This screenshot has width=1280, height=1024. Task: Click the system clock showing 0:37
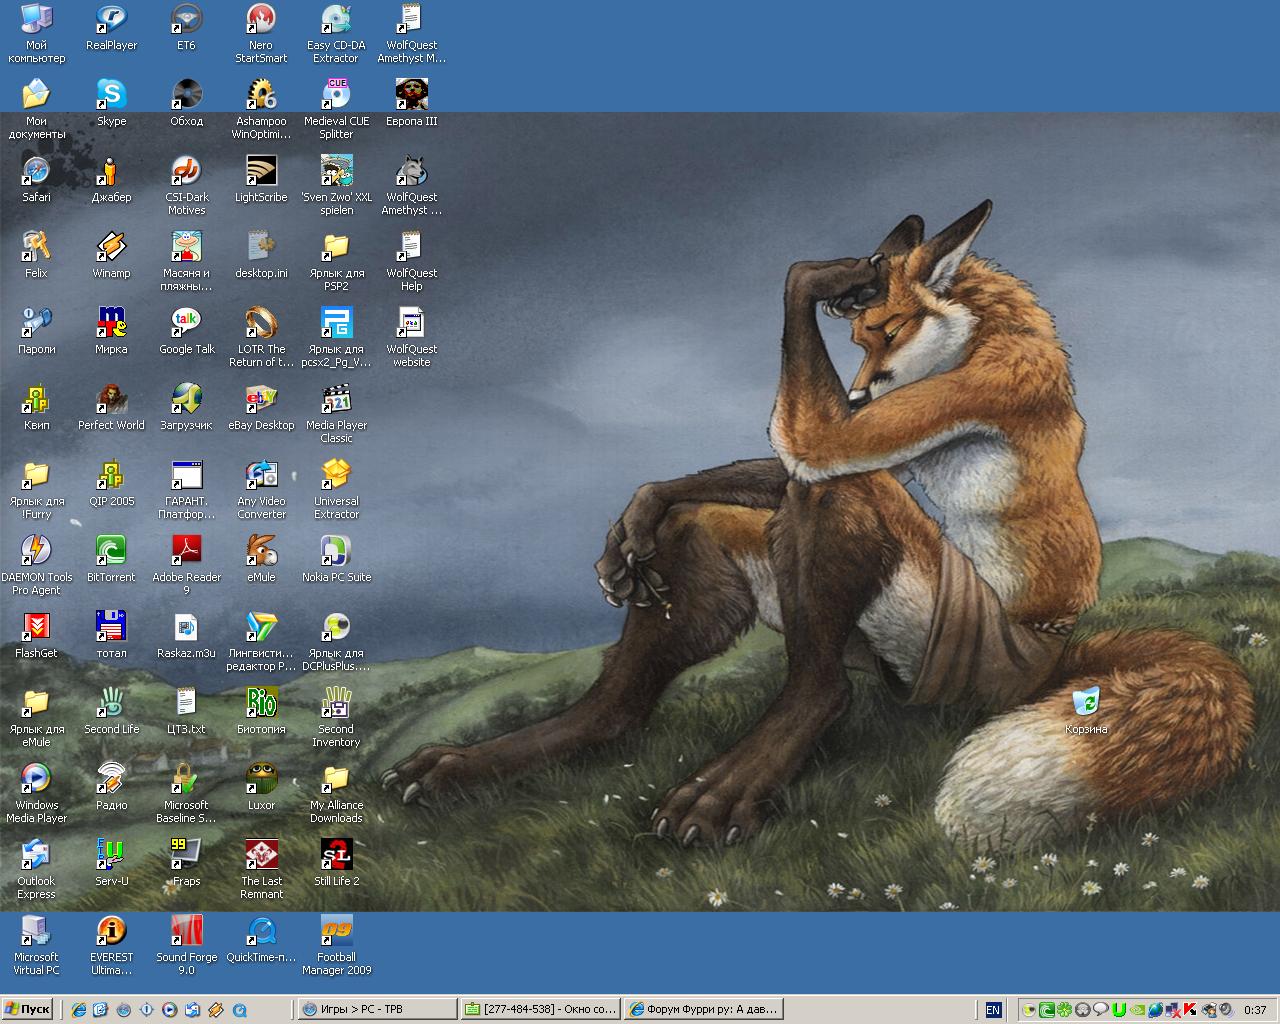[x=1255, y=1010]
